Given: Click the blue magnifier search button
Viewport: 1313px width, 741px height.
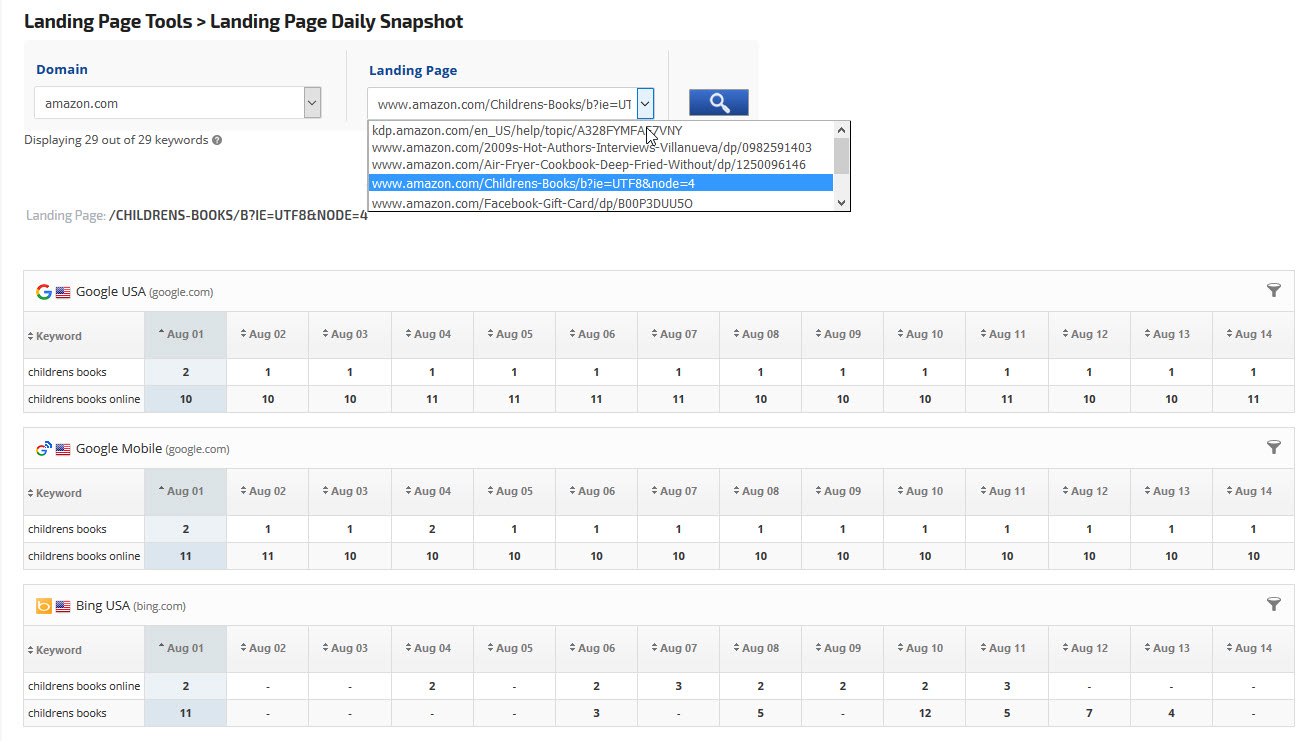Looking at the screenshot, I should 718,102.
